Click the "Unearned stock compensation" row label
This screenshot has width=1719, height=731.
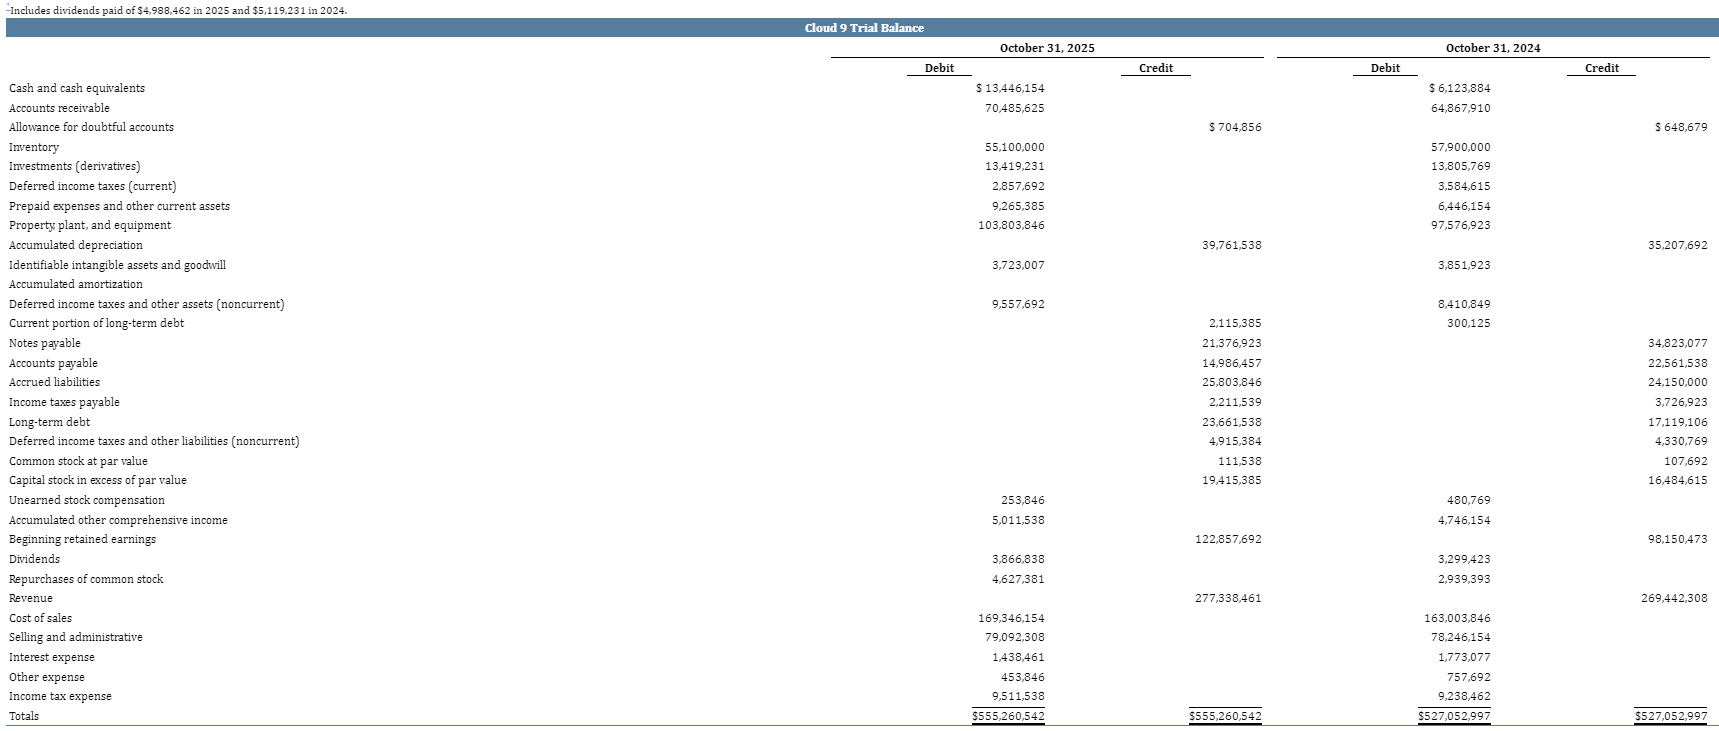point(87,500)
